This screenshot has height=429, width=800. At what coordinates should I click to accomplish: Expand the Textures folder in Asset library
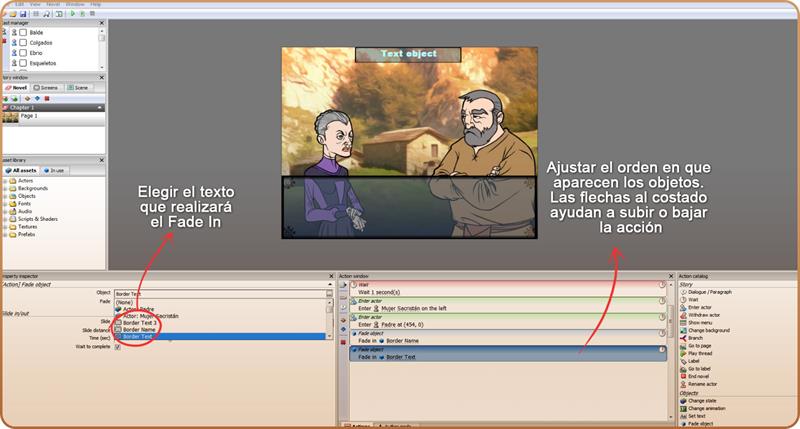pos(5,227)
